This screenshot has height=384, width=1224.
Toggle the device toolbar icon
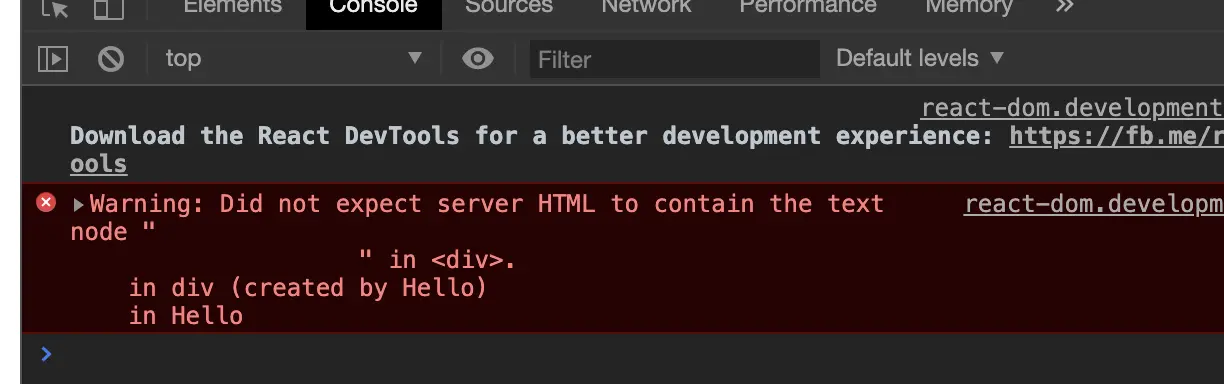pyautogui.click(x=108, y=8)
